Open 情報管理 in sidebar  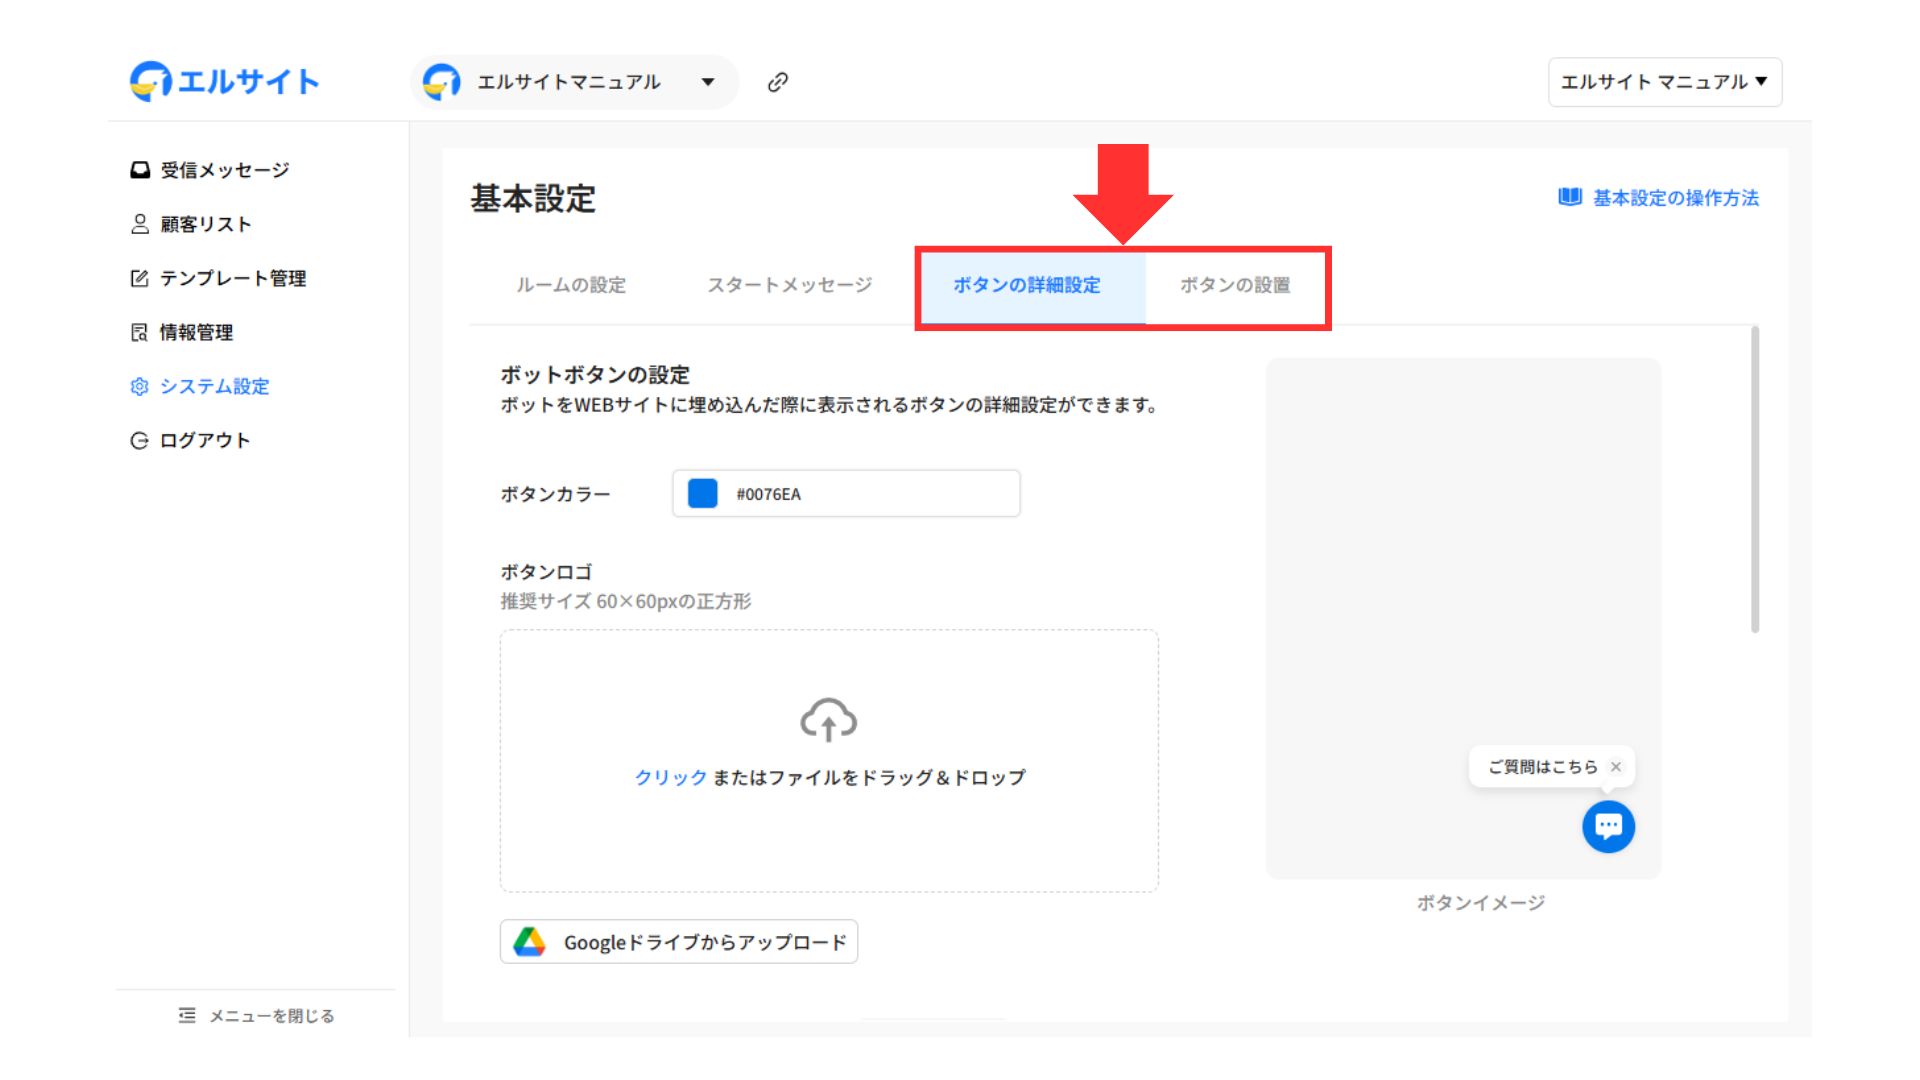click(195, 332)
